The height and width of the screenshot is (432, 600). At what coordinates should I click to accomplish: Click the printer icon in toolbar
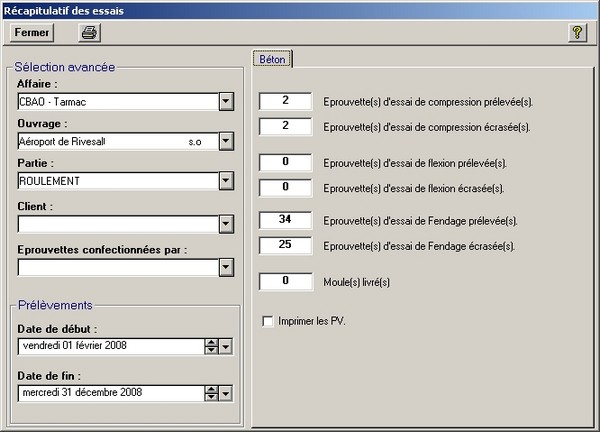[x=89, y=32]
